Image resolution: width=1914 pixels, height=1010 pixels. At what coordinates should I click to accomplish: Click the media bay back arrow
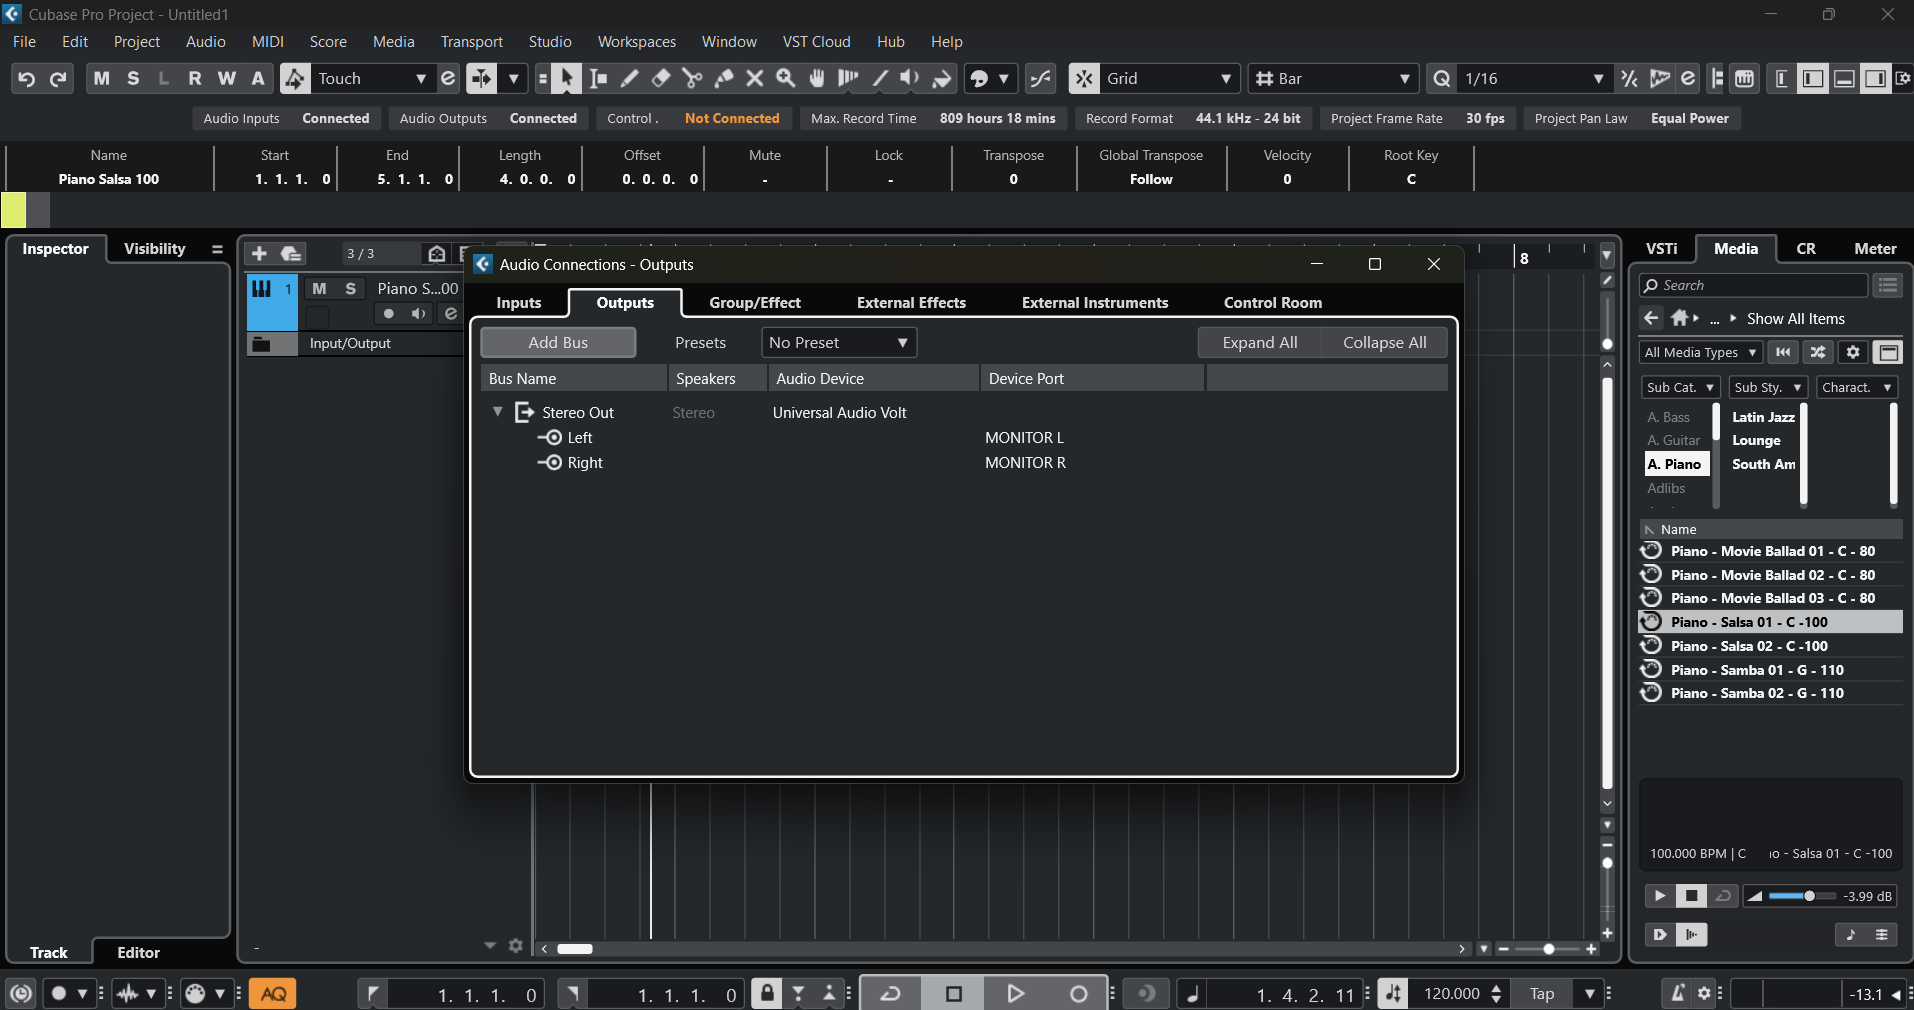1651,318
